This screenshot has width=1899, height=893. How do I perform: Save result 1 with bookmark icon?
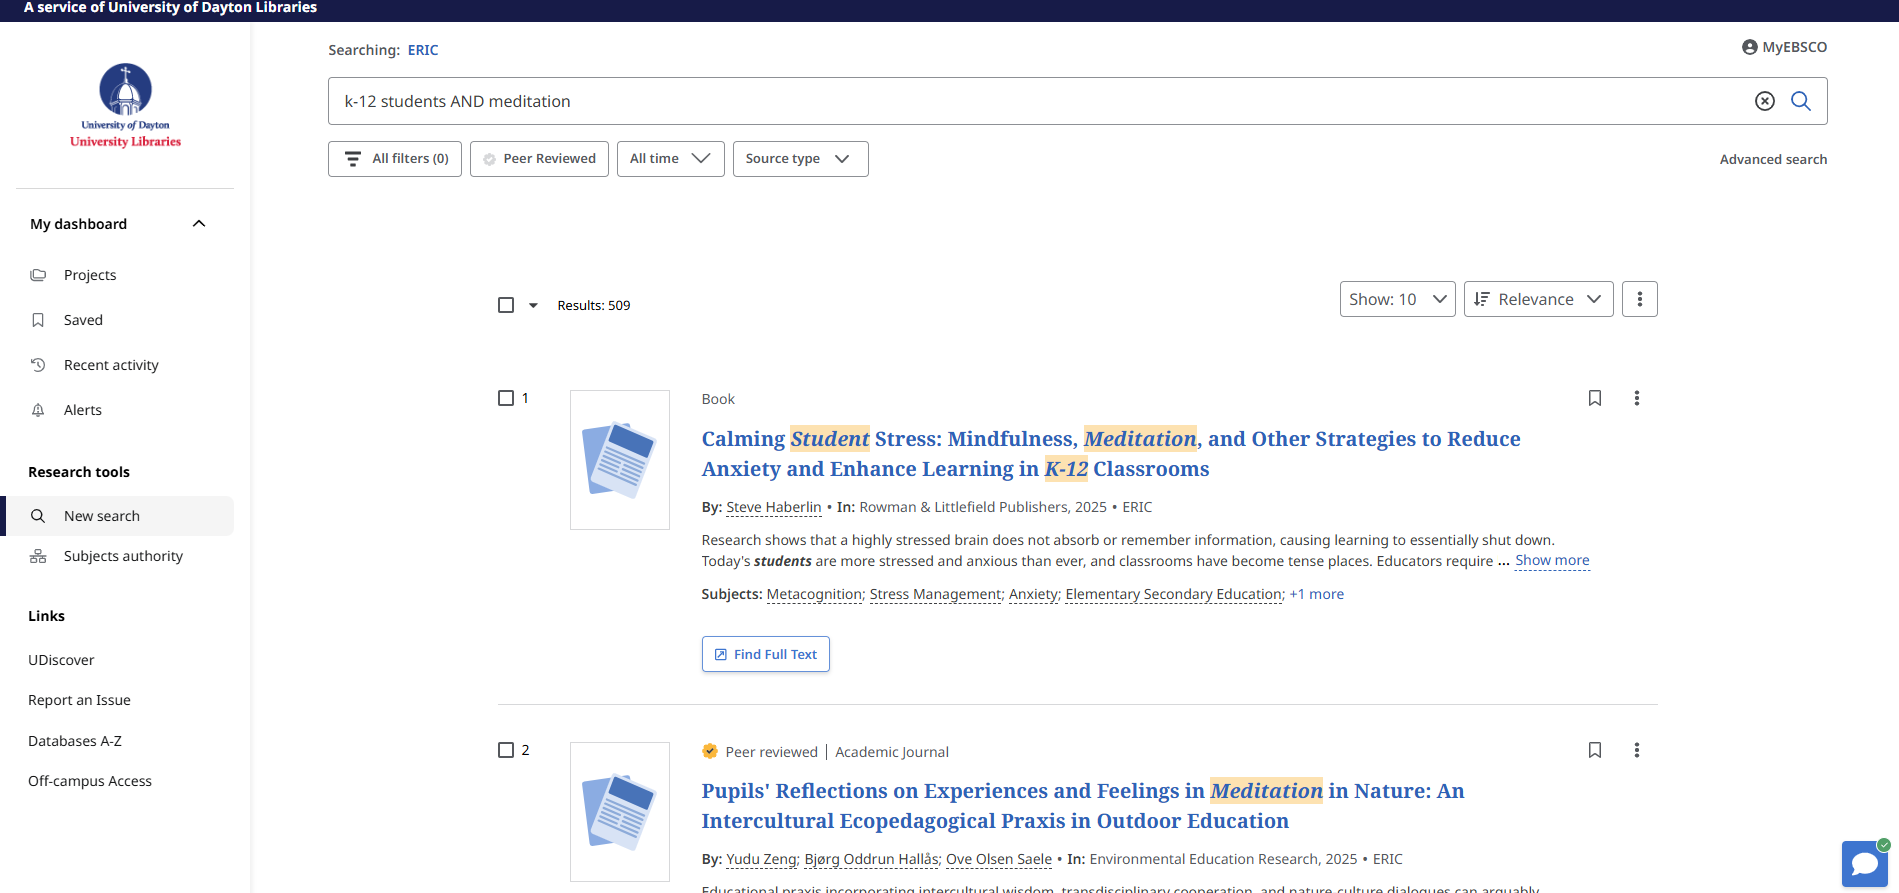(1595, 398)
